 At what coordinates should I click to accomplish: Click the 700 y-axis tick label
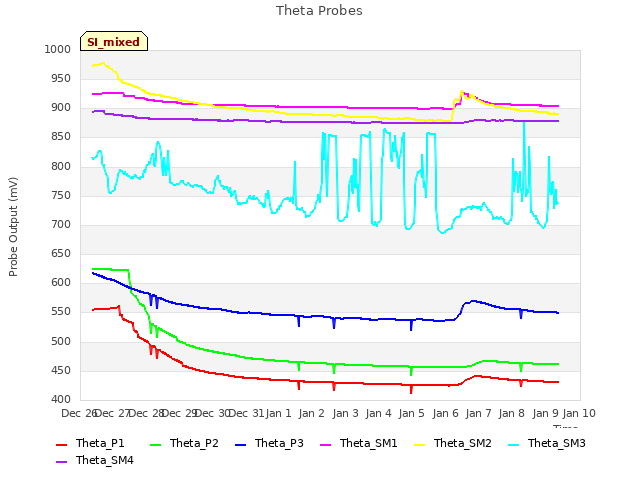click(x=61, y=224)
